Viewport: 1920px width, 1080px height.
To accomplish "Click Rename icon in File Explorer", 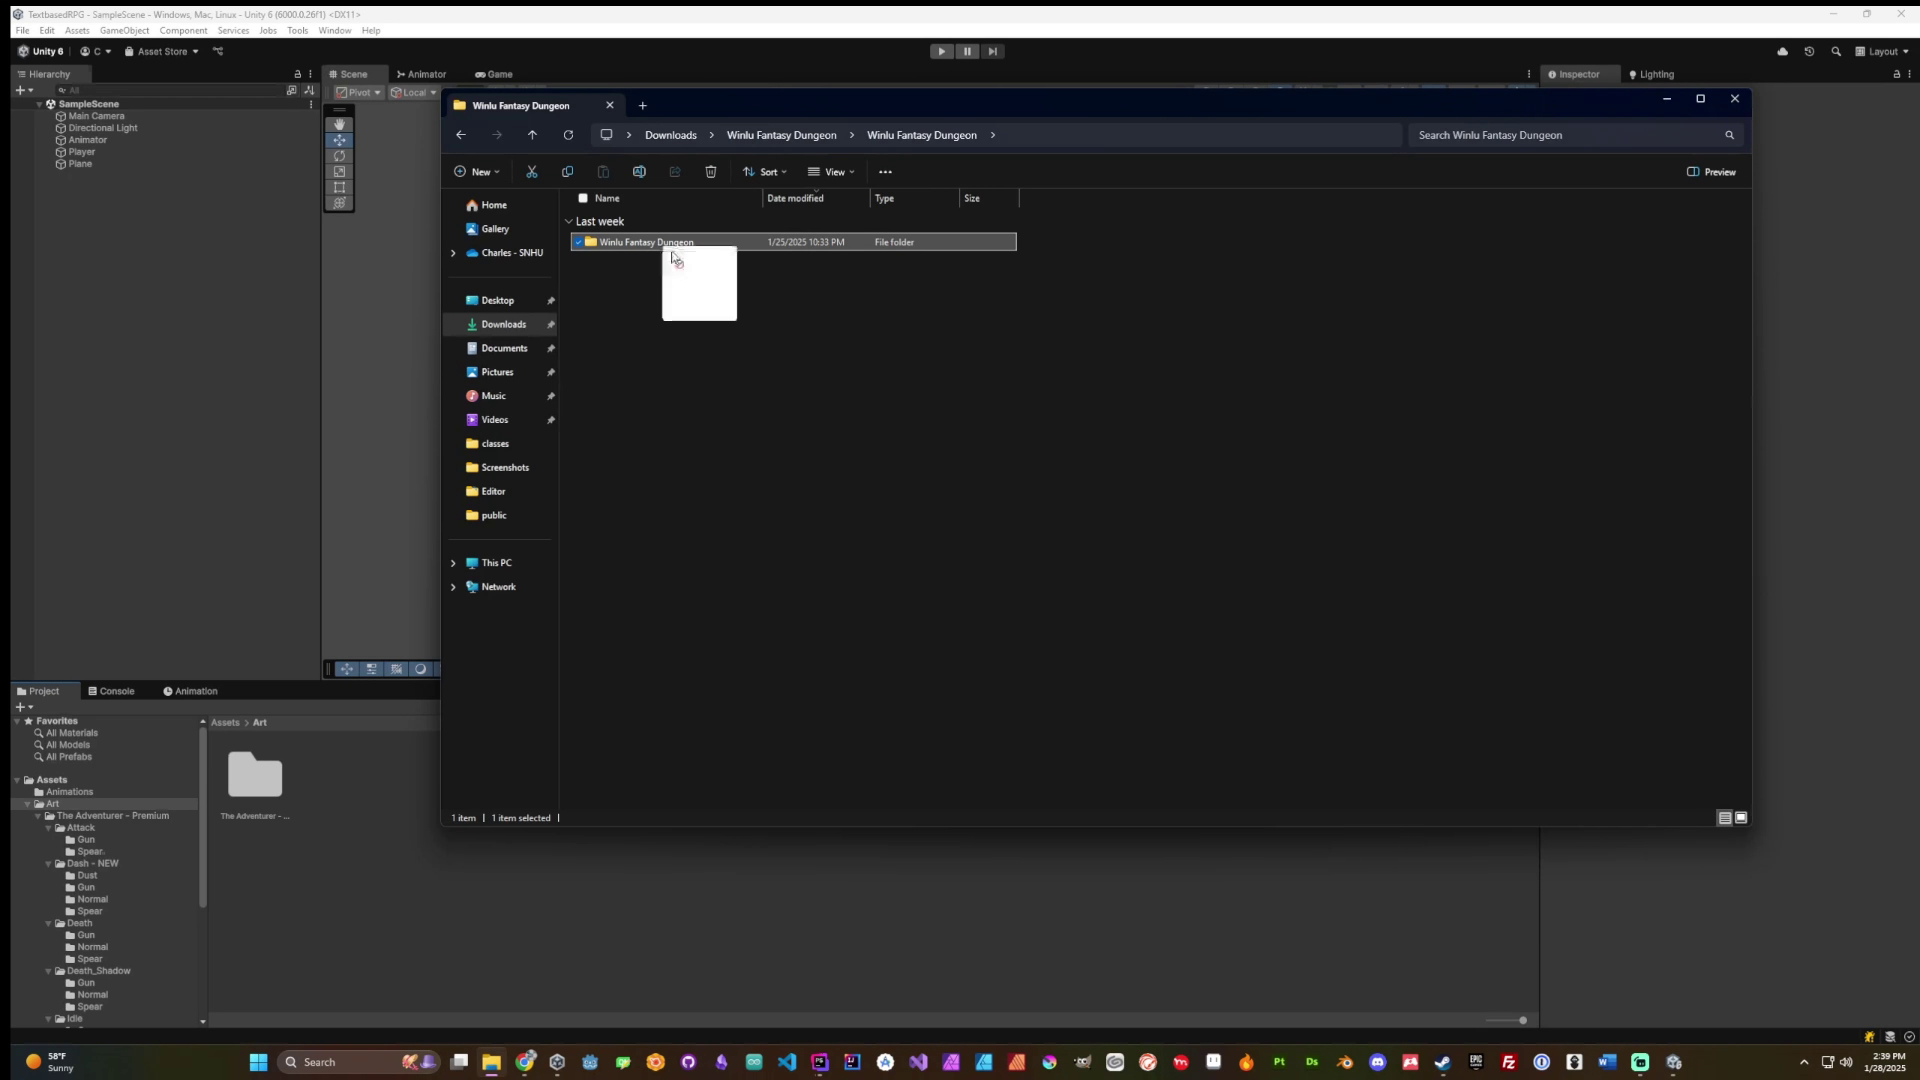I will coord(639,172).
